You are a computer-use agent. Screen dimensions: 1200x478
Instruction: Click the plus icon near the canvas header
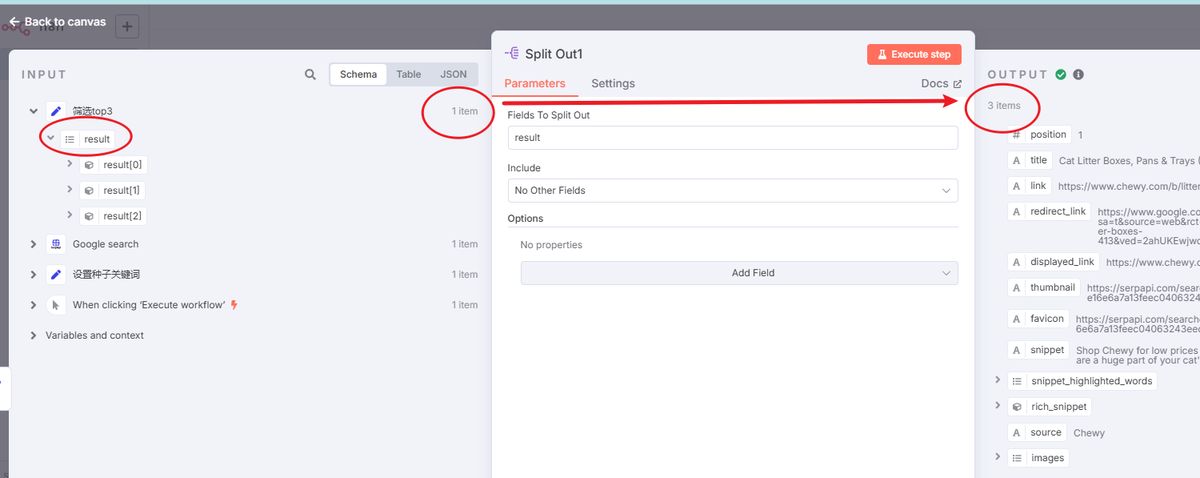[127, 27]
